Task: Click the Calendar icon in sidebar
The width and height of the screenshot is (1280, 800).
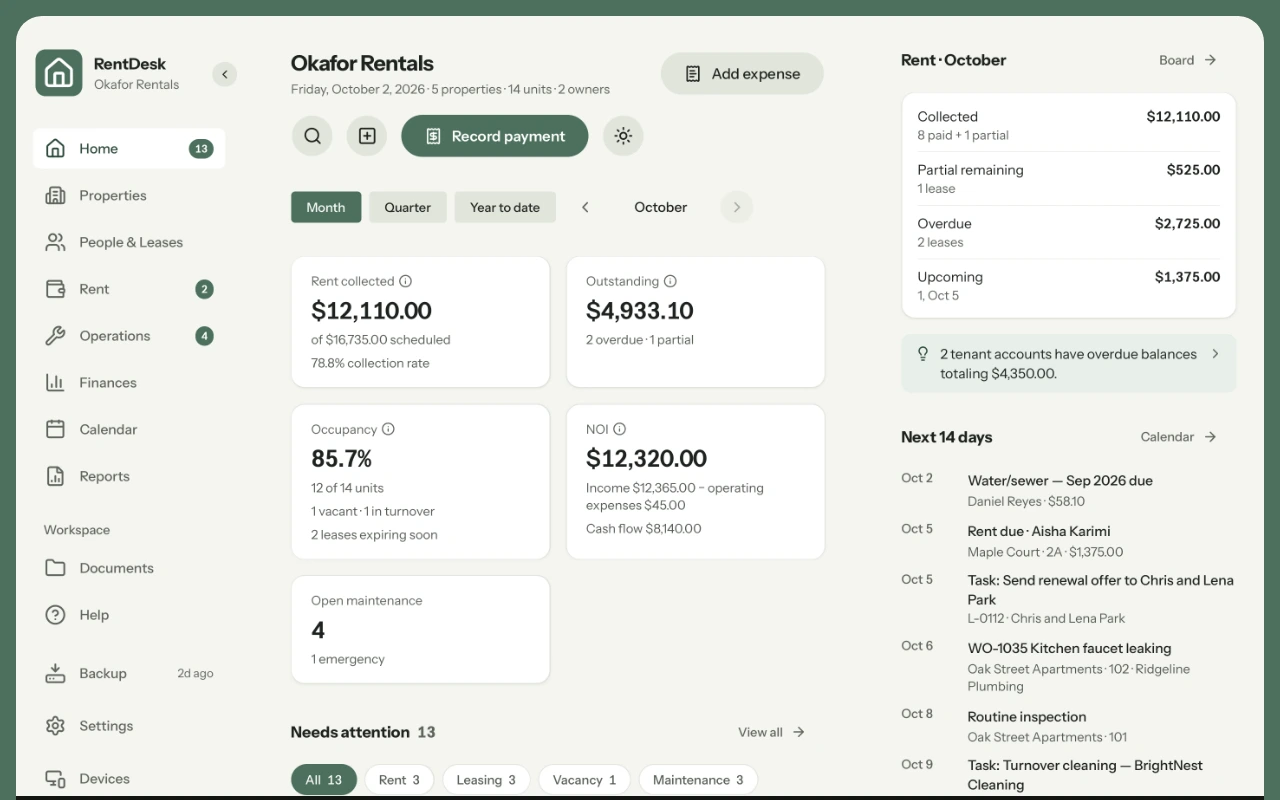Action: tap(55, 429)
